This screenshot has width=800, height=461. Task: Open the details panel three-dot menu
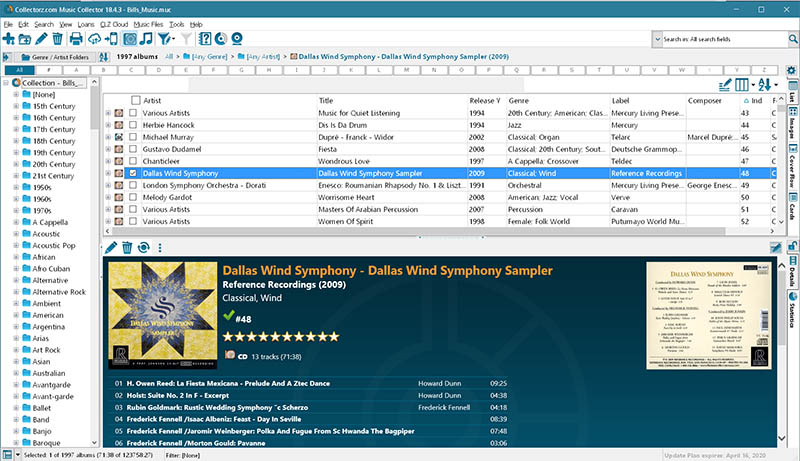click(160, 248)
